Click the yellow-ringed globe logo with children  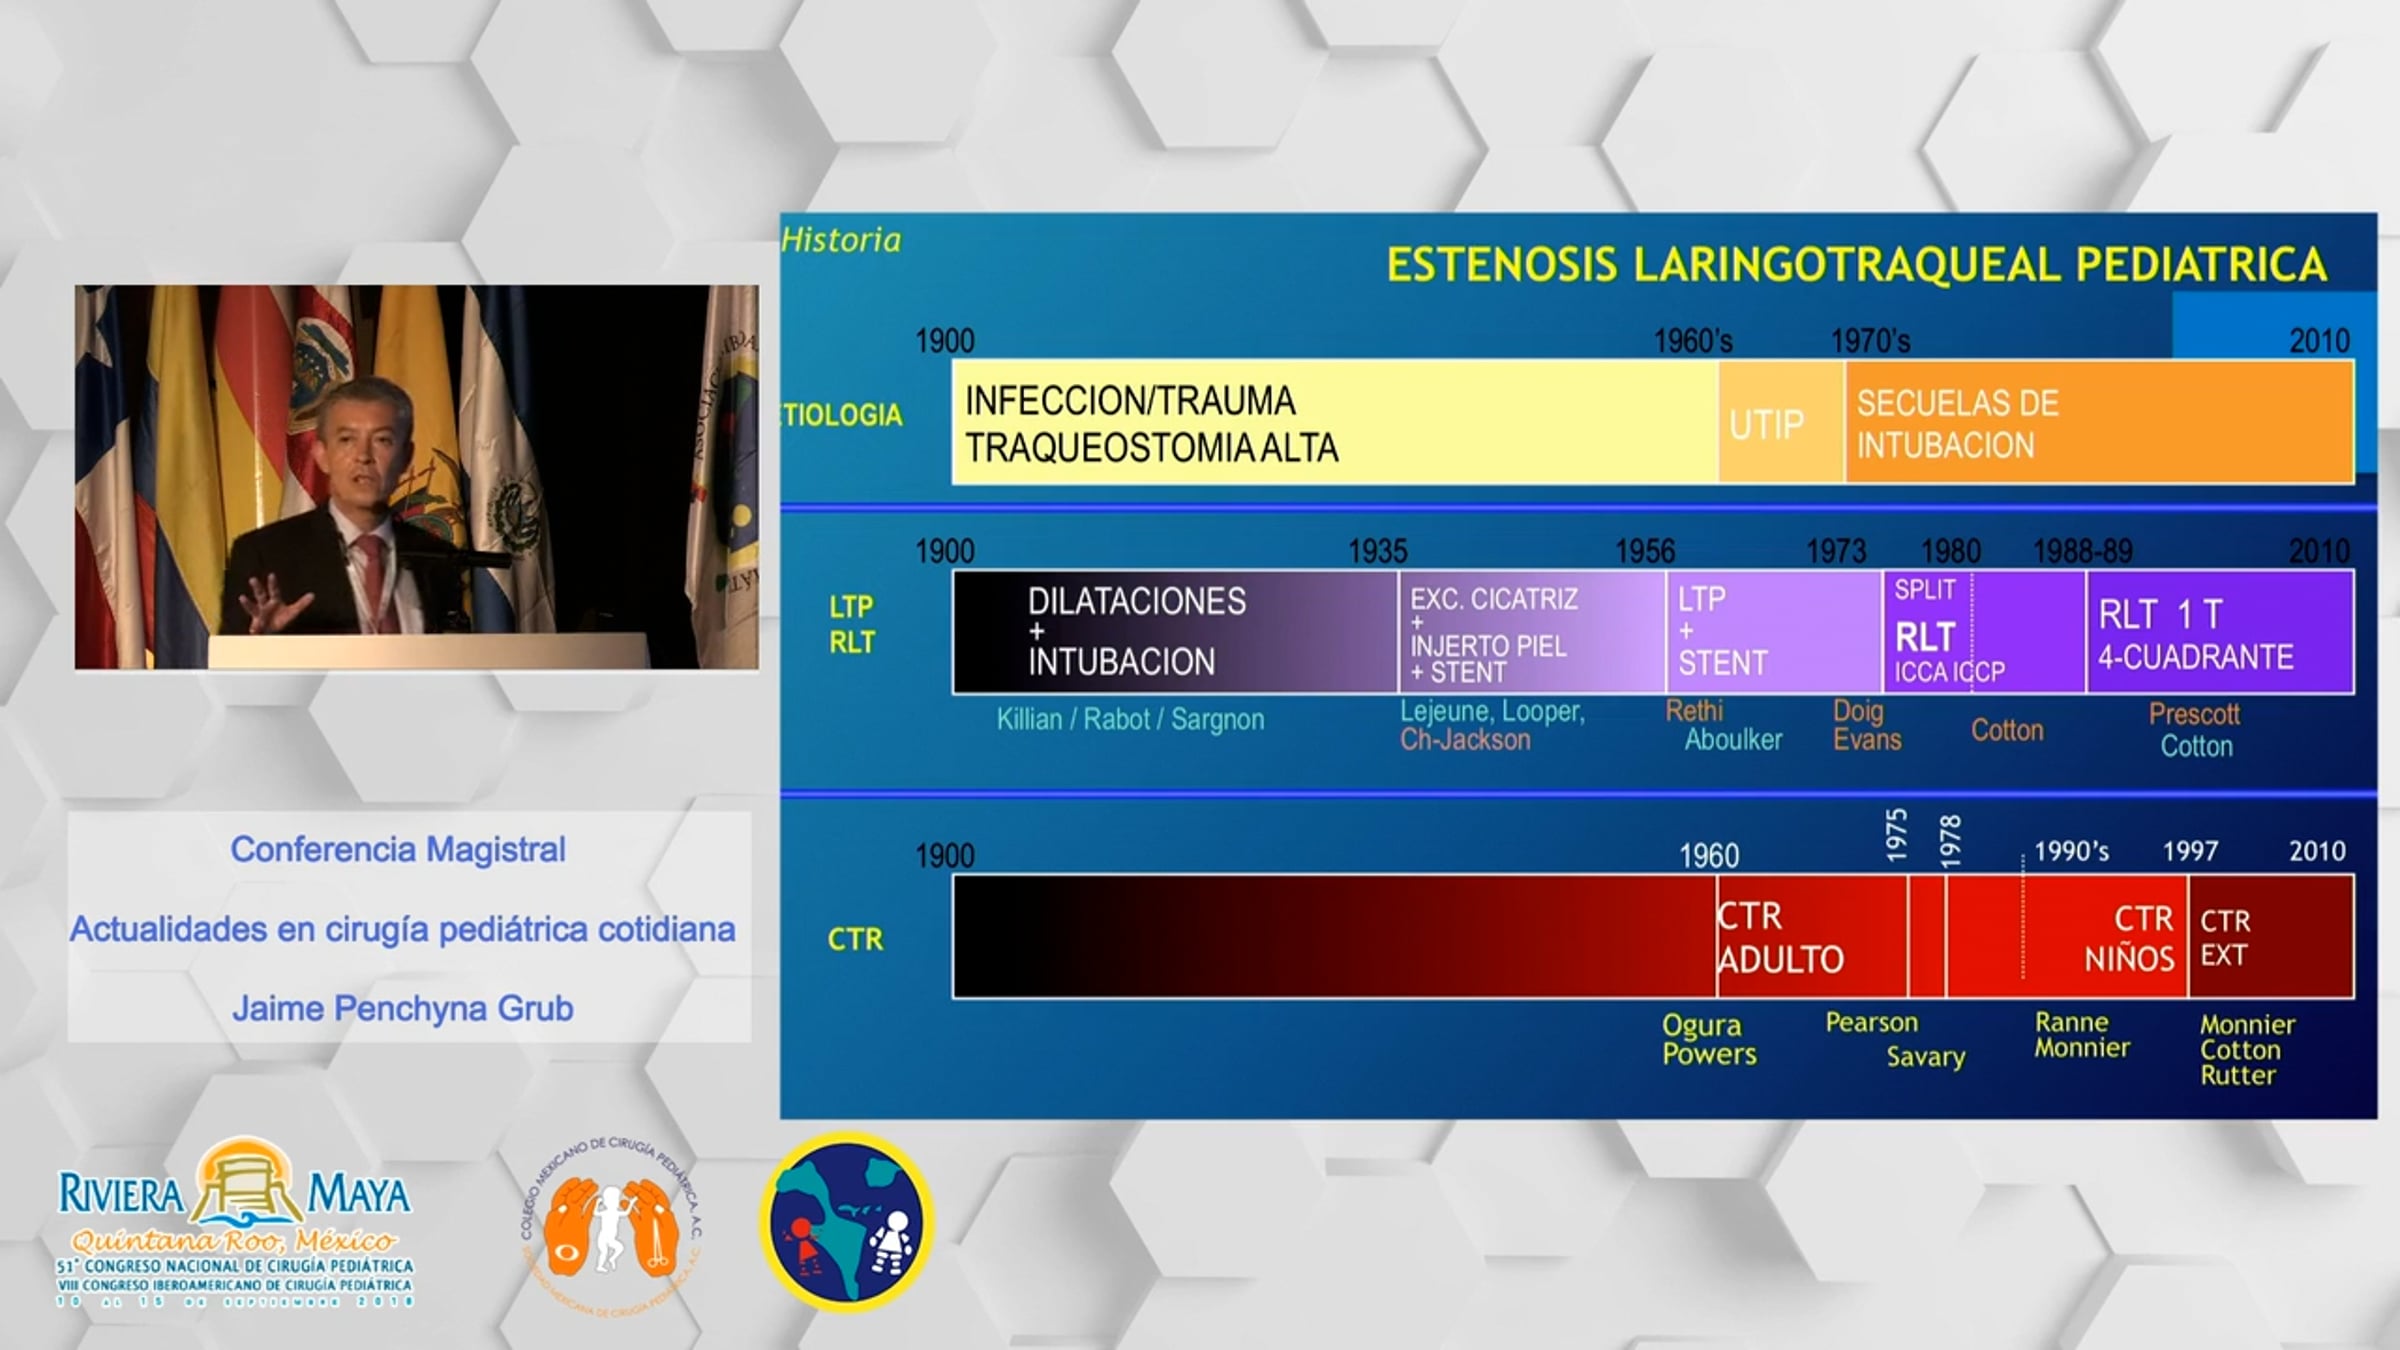coord(847,1221)
